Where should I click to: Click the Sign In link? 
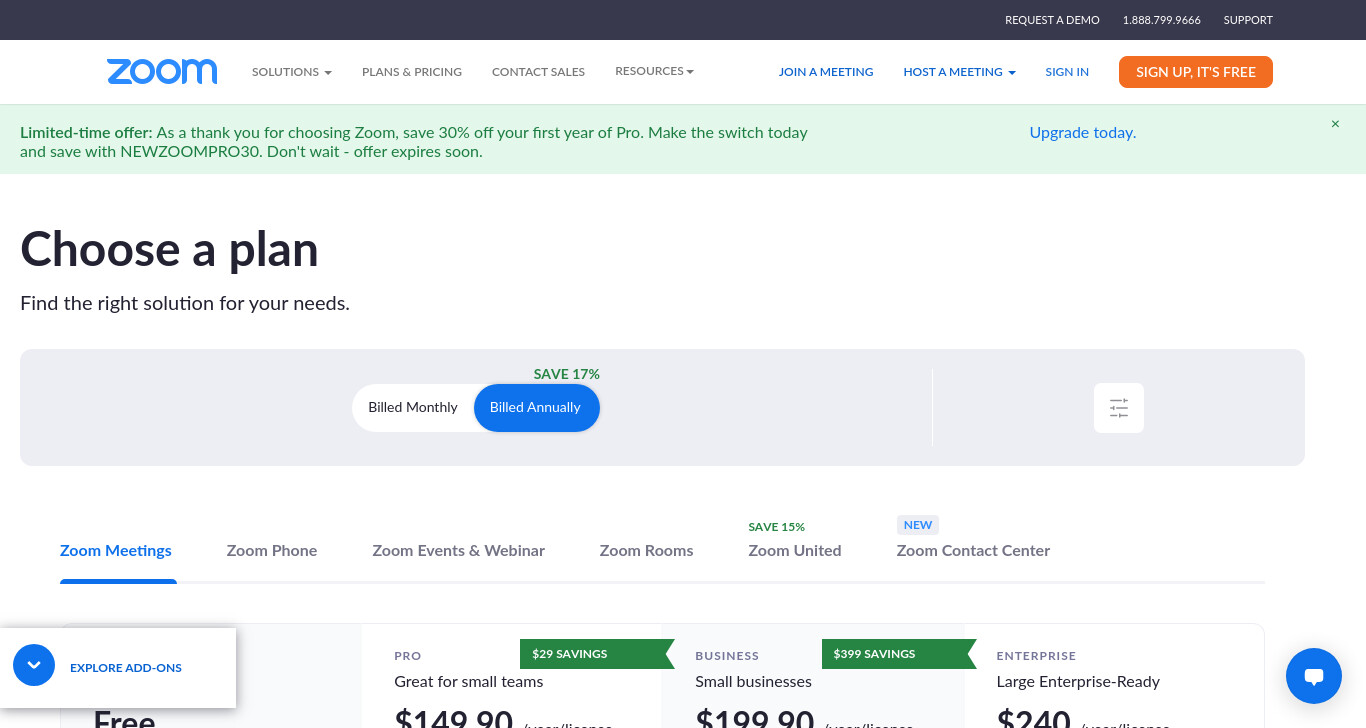1067,72
